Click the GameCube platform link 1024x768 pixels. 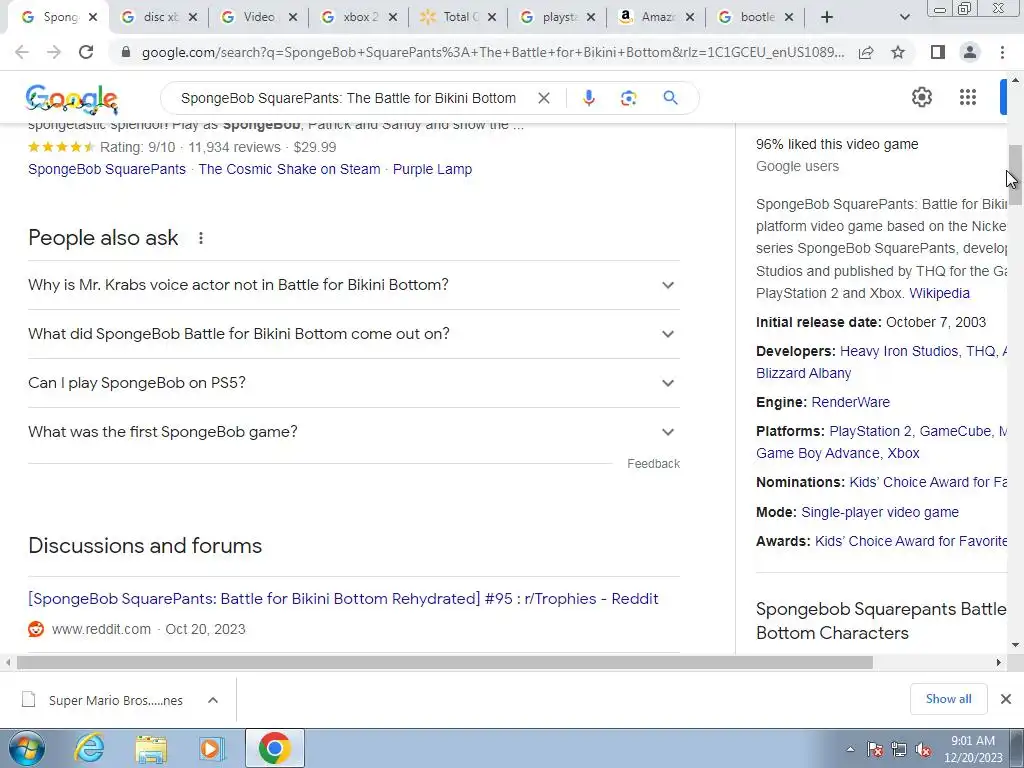pyautogui.click(x=955, y=432)
